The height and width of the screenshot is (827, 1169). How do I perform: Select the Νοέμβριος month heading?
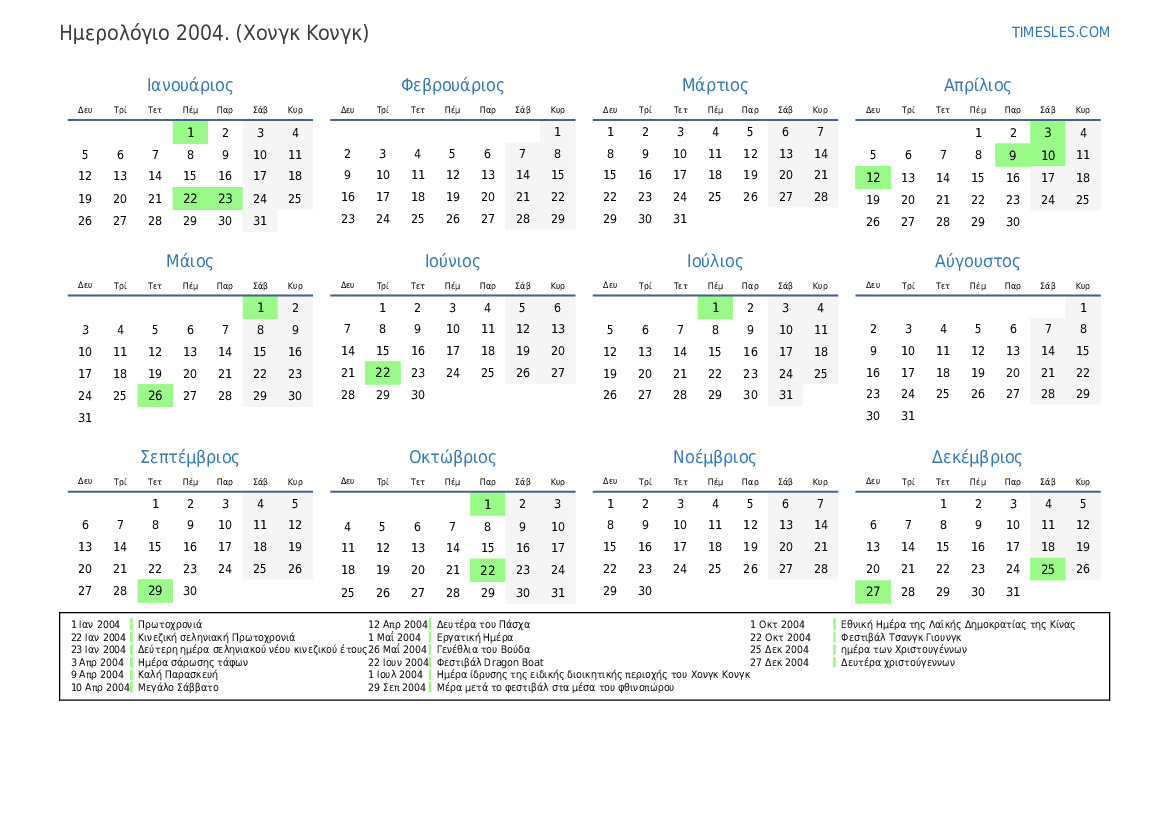click(714, 457)
